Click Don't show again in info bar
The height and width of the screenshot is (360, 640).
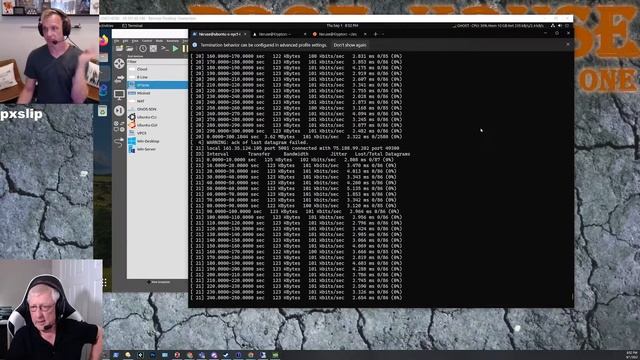350,45
